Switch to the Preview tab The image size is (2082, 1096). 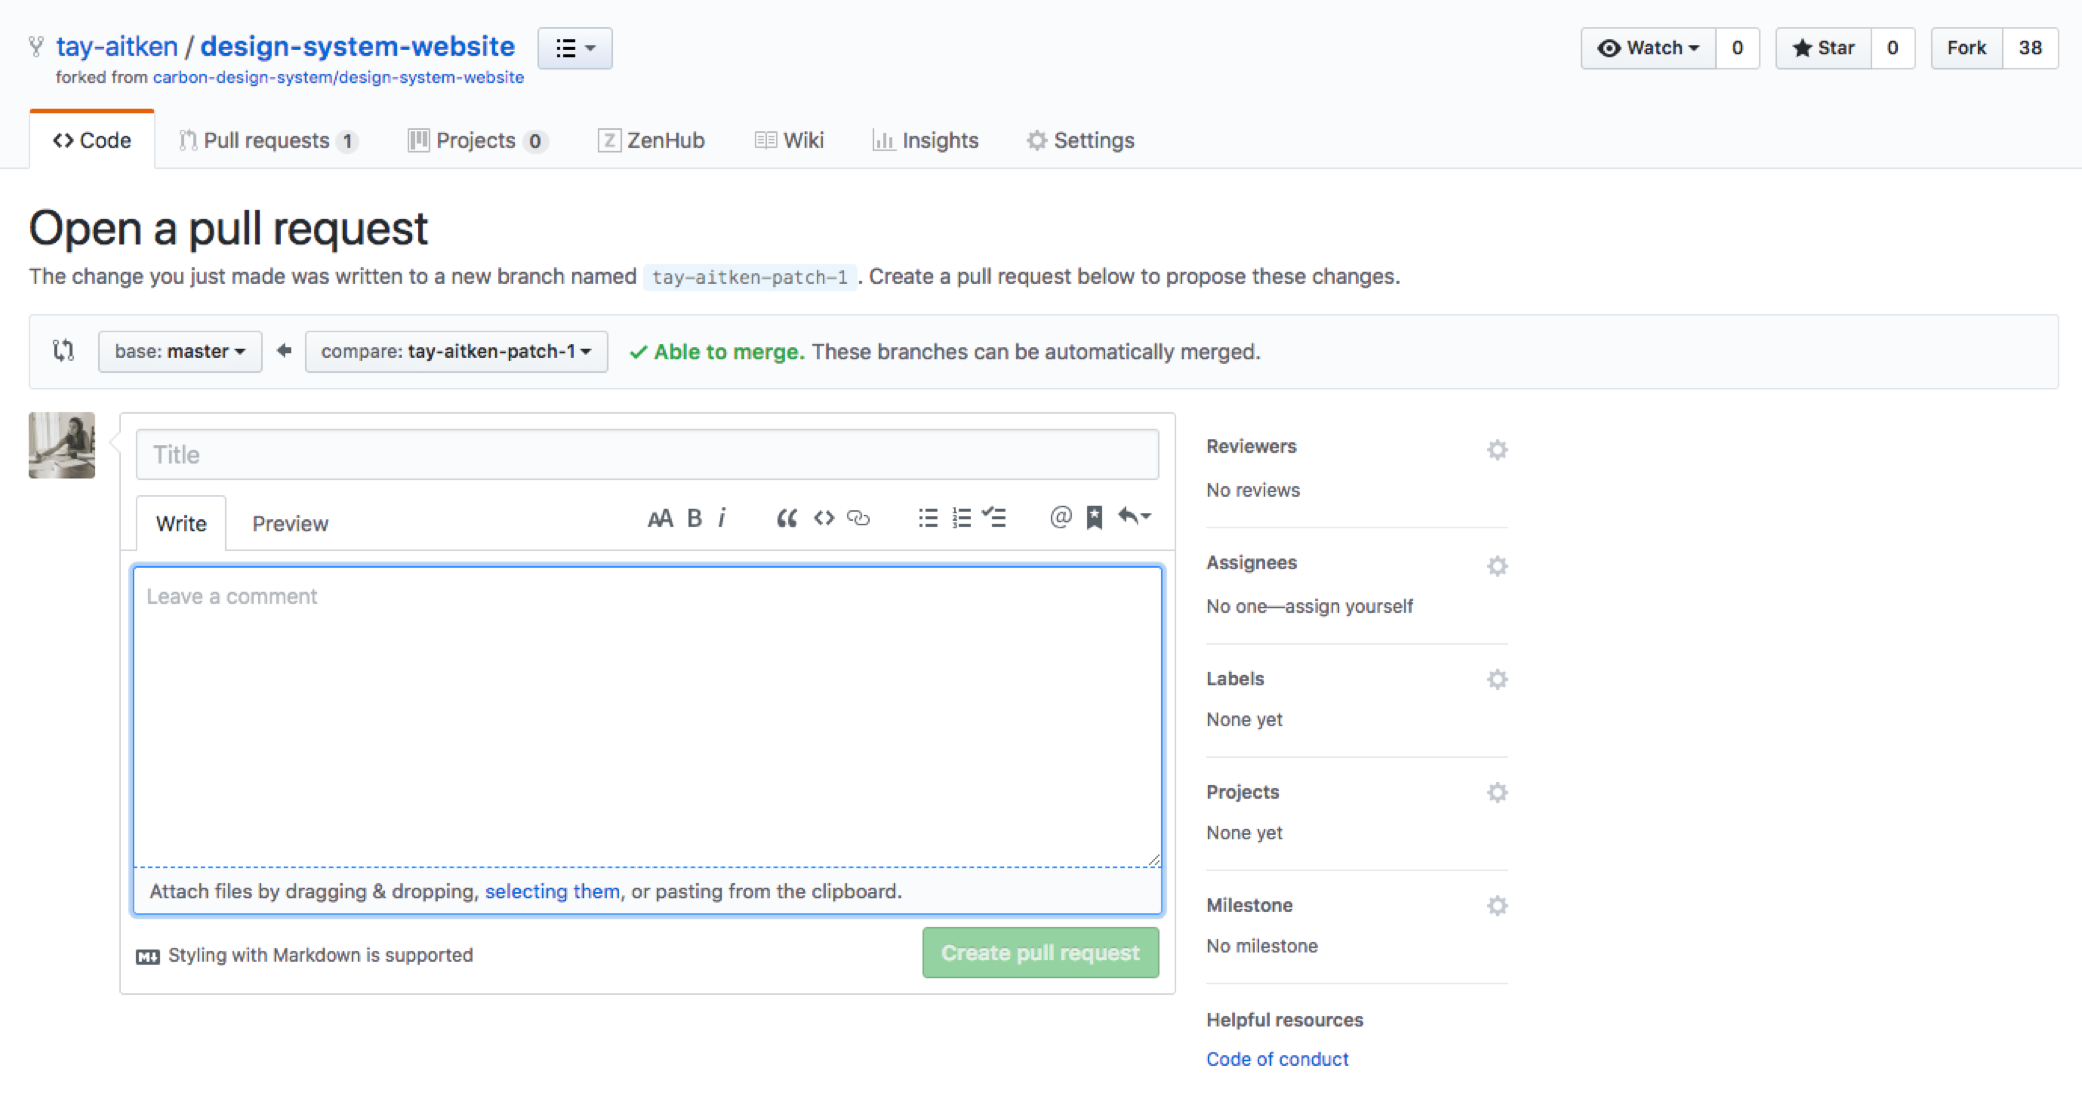coord(290,523)
